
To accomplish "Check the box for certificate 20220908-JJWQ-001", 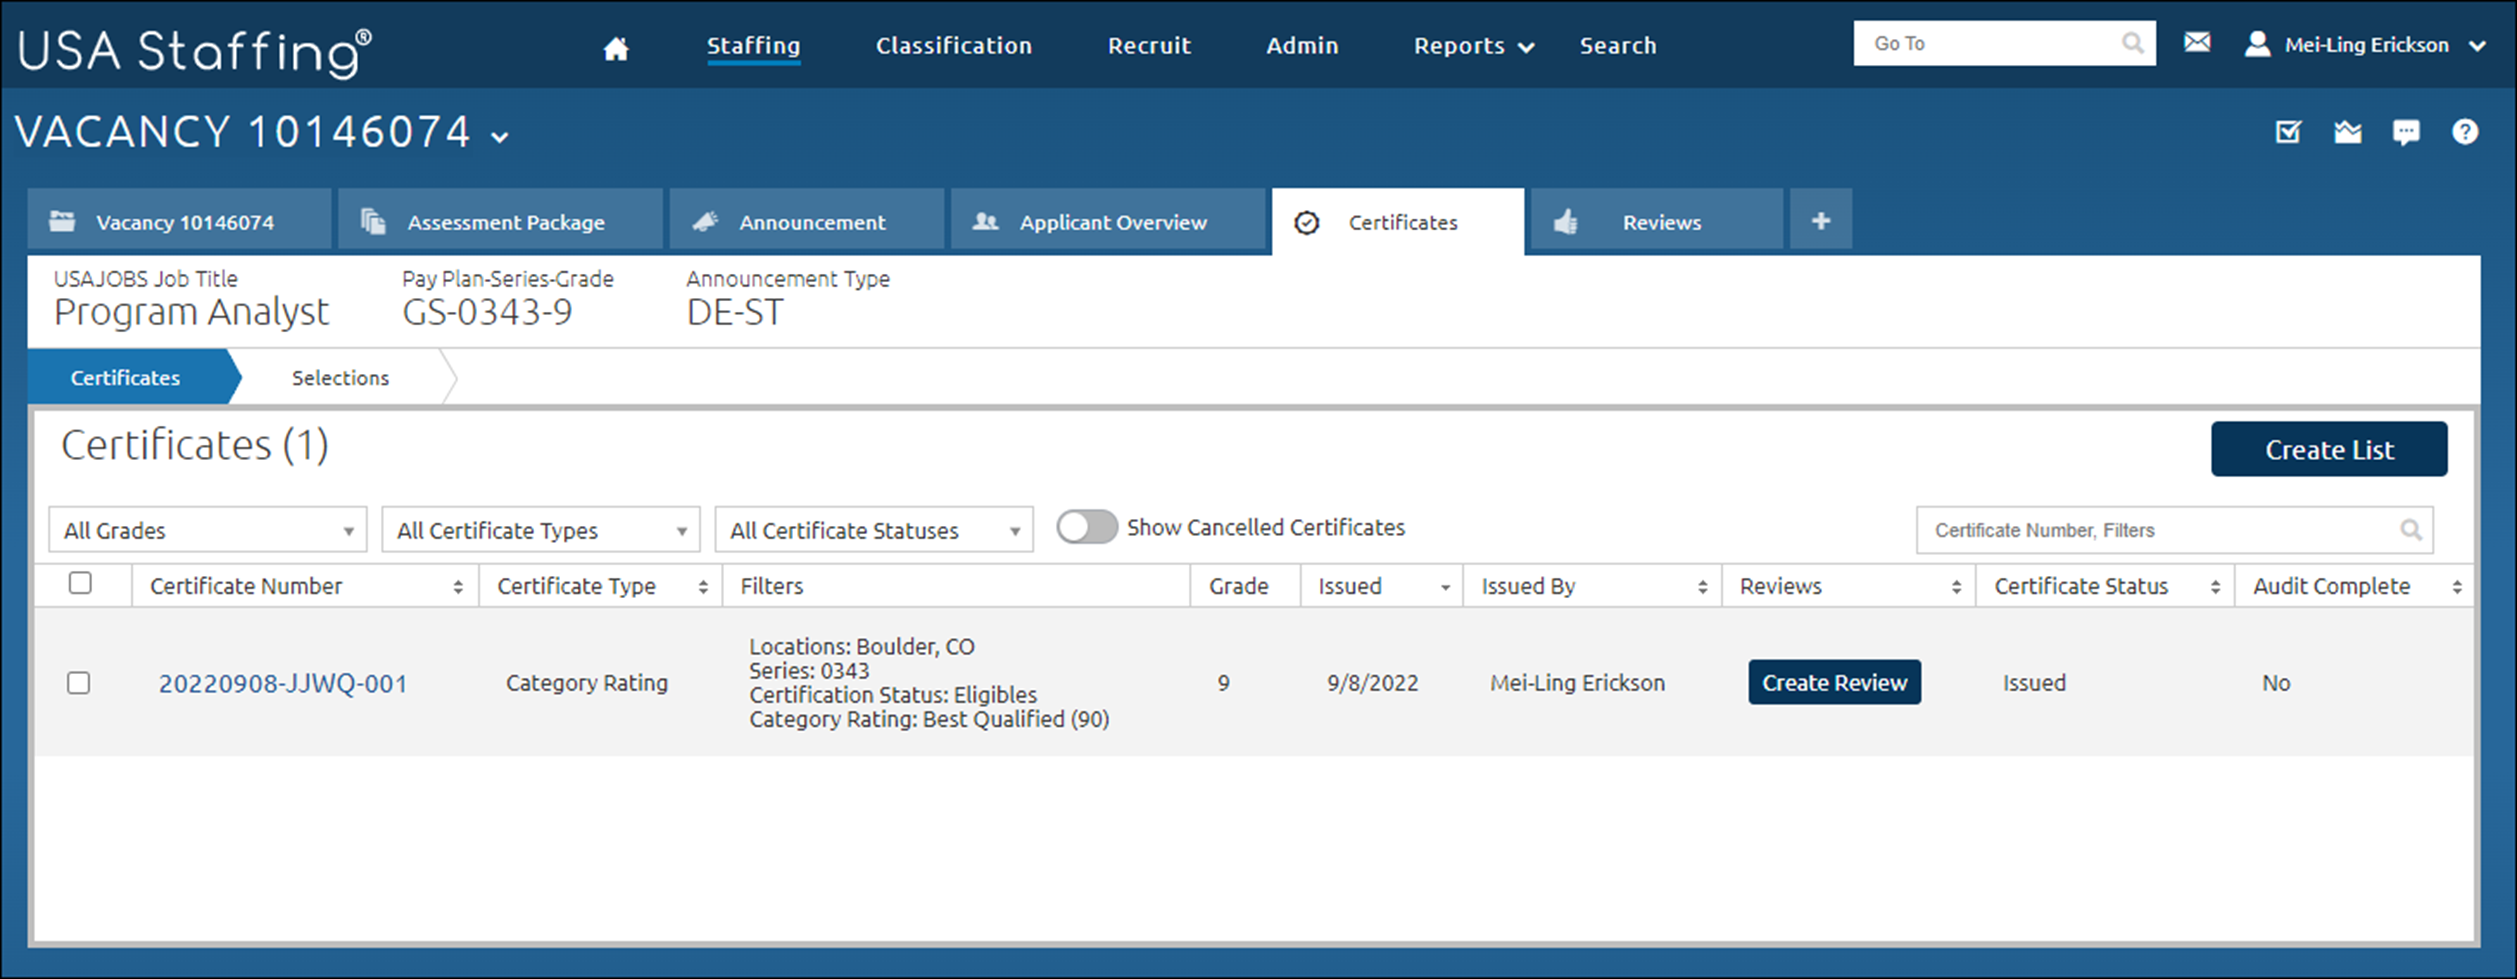I will 78,683.
